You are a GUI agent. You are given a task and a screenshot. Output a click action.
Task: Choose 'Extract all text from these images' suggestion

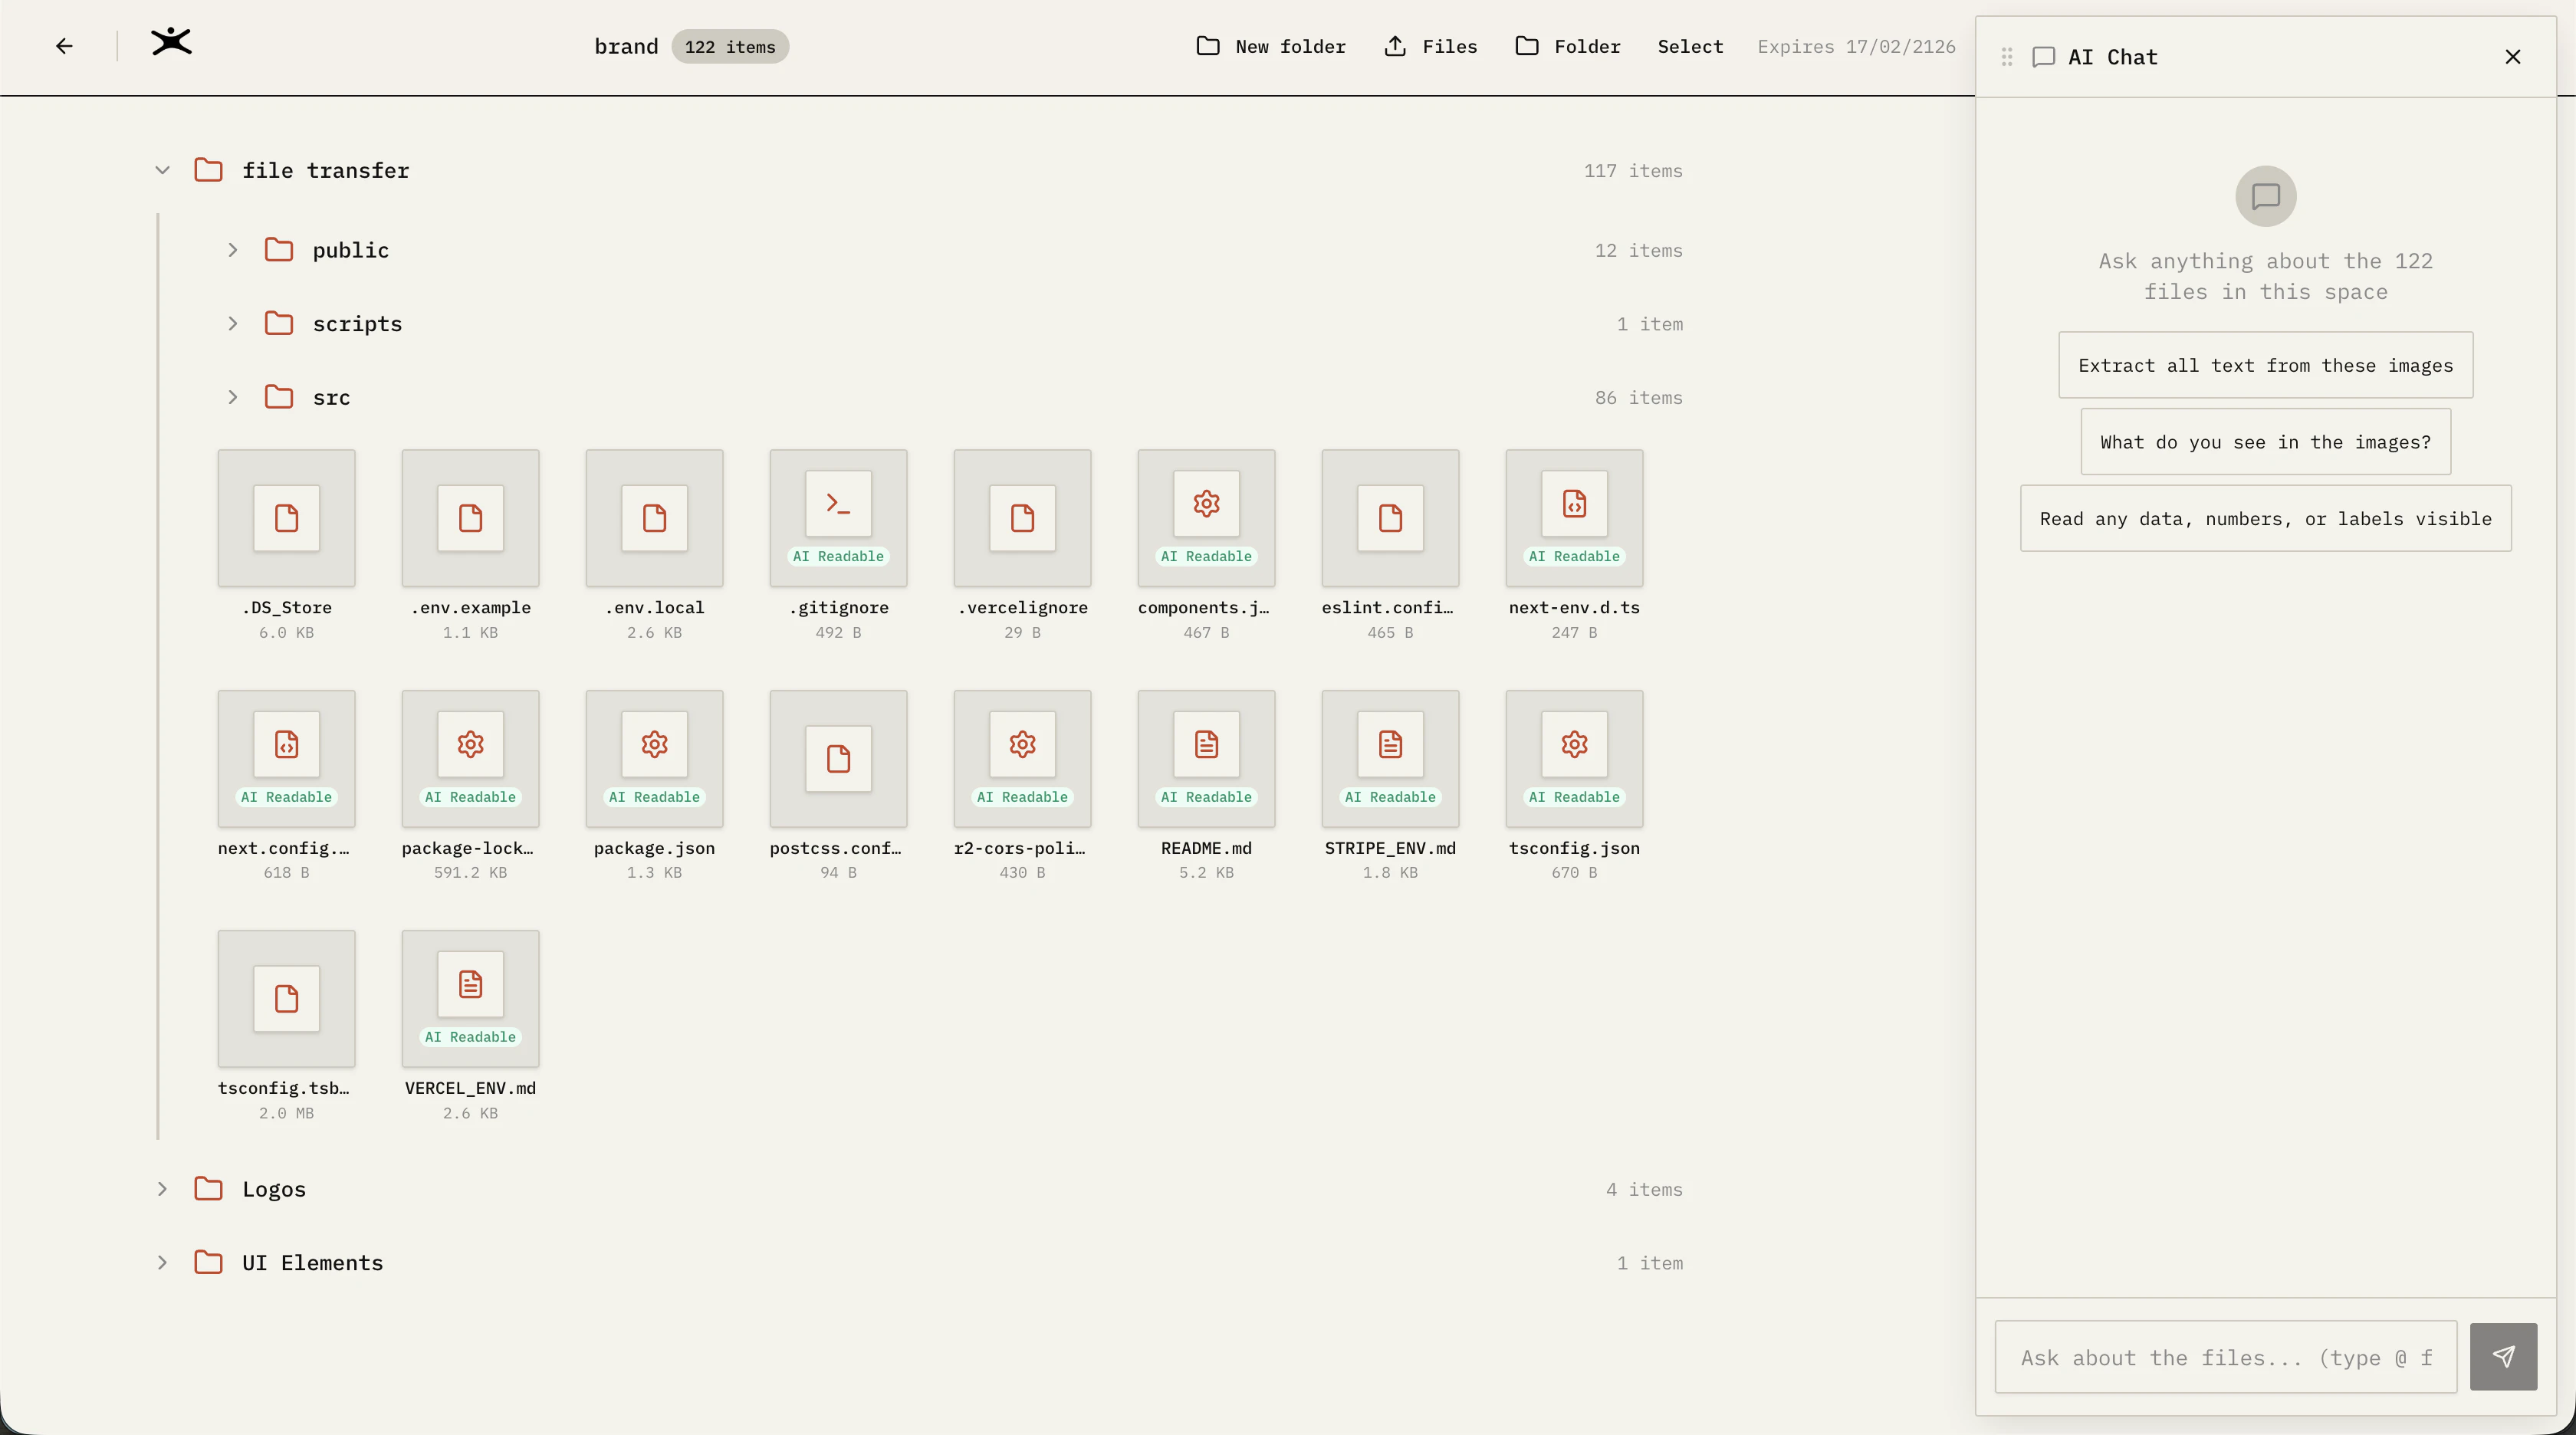[2265, 365]
